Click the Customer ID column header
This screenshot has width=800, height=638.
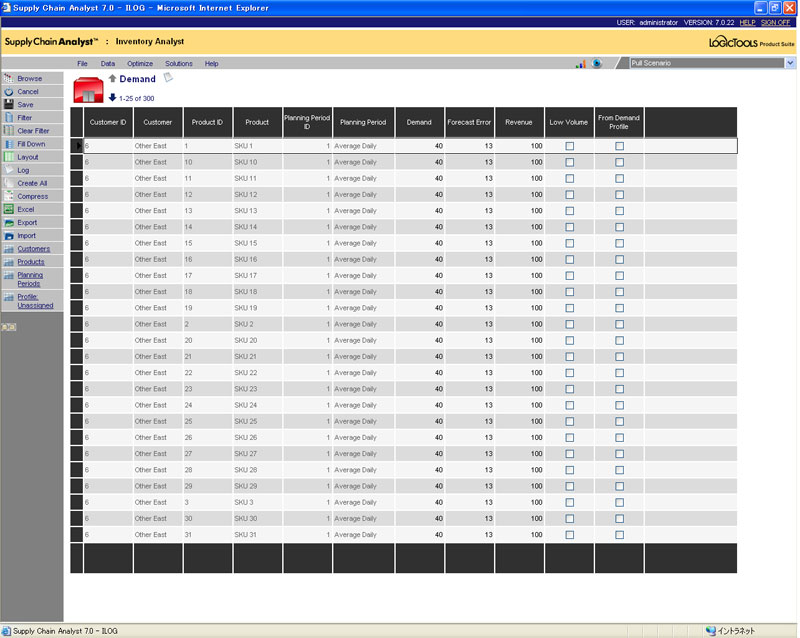[108, 122]
